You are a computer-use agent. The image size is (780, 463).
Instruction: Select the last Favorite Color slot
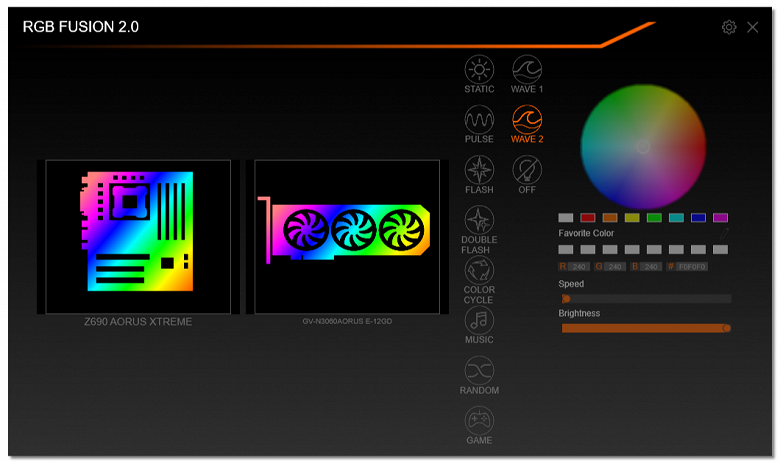pyautogui.click(x=720, y=250)
